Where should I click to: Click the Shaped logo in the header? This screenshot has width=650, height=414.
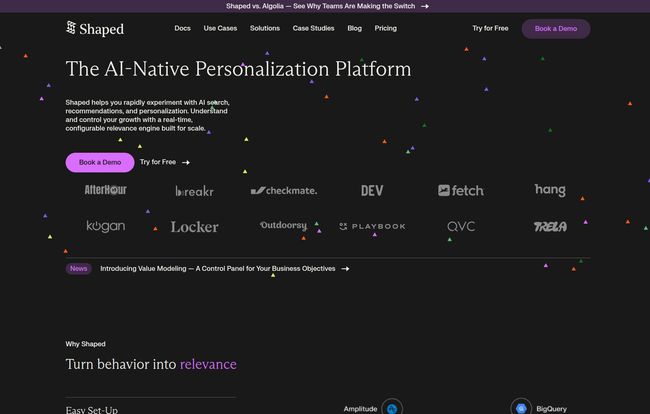coord(95,29)
